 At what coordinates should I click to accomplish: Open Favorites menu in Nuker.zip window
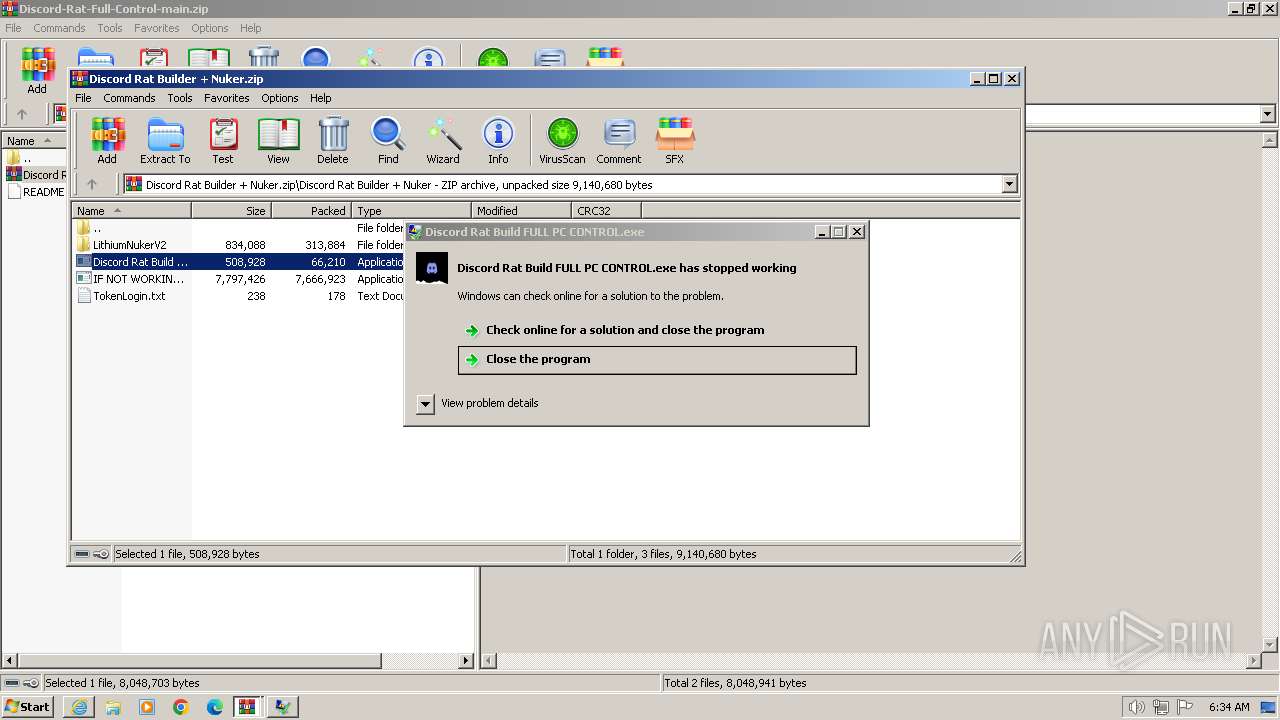click(227, 98)
